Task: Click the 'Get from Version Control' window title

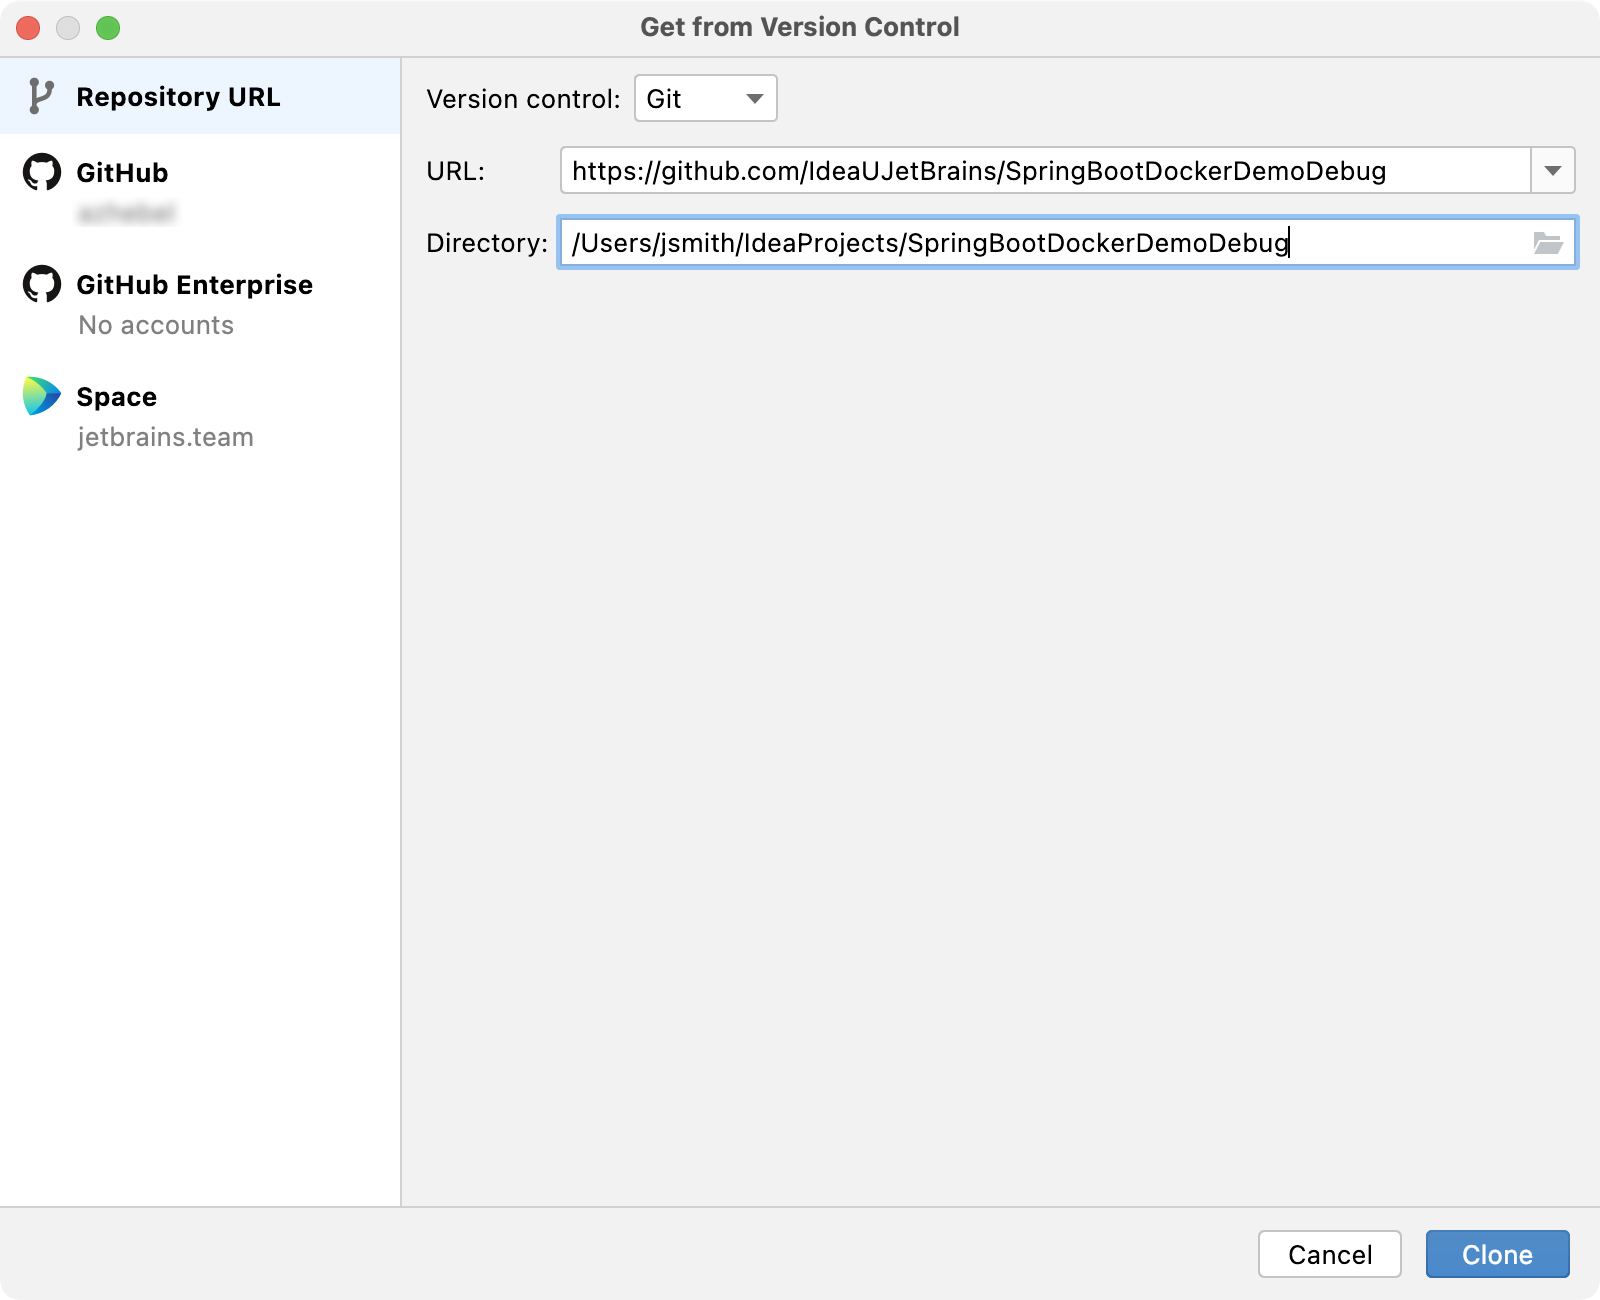Action: click(x=800, y=27)
